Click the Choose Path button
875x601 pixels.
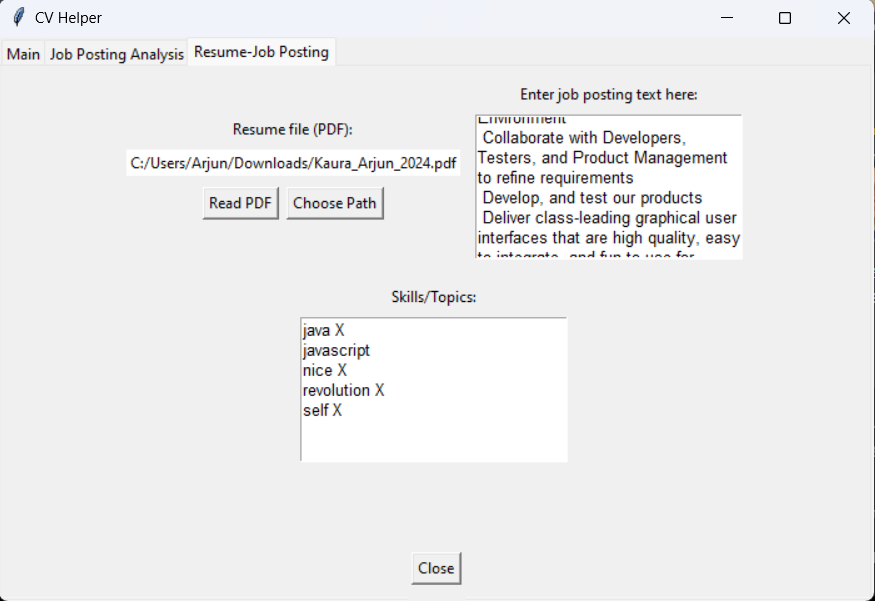click(334, 203)
